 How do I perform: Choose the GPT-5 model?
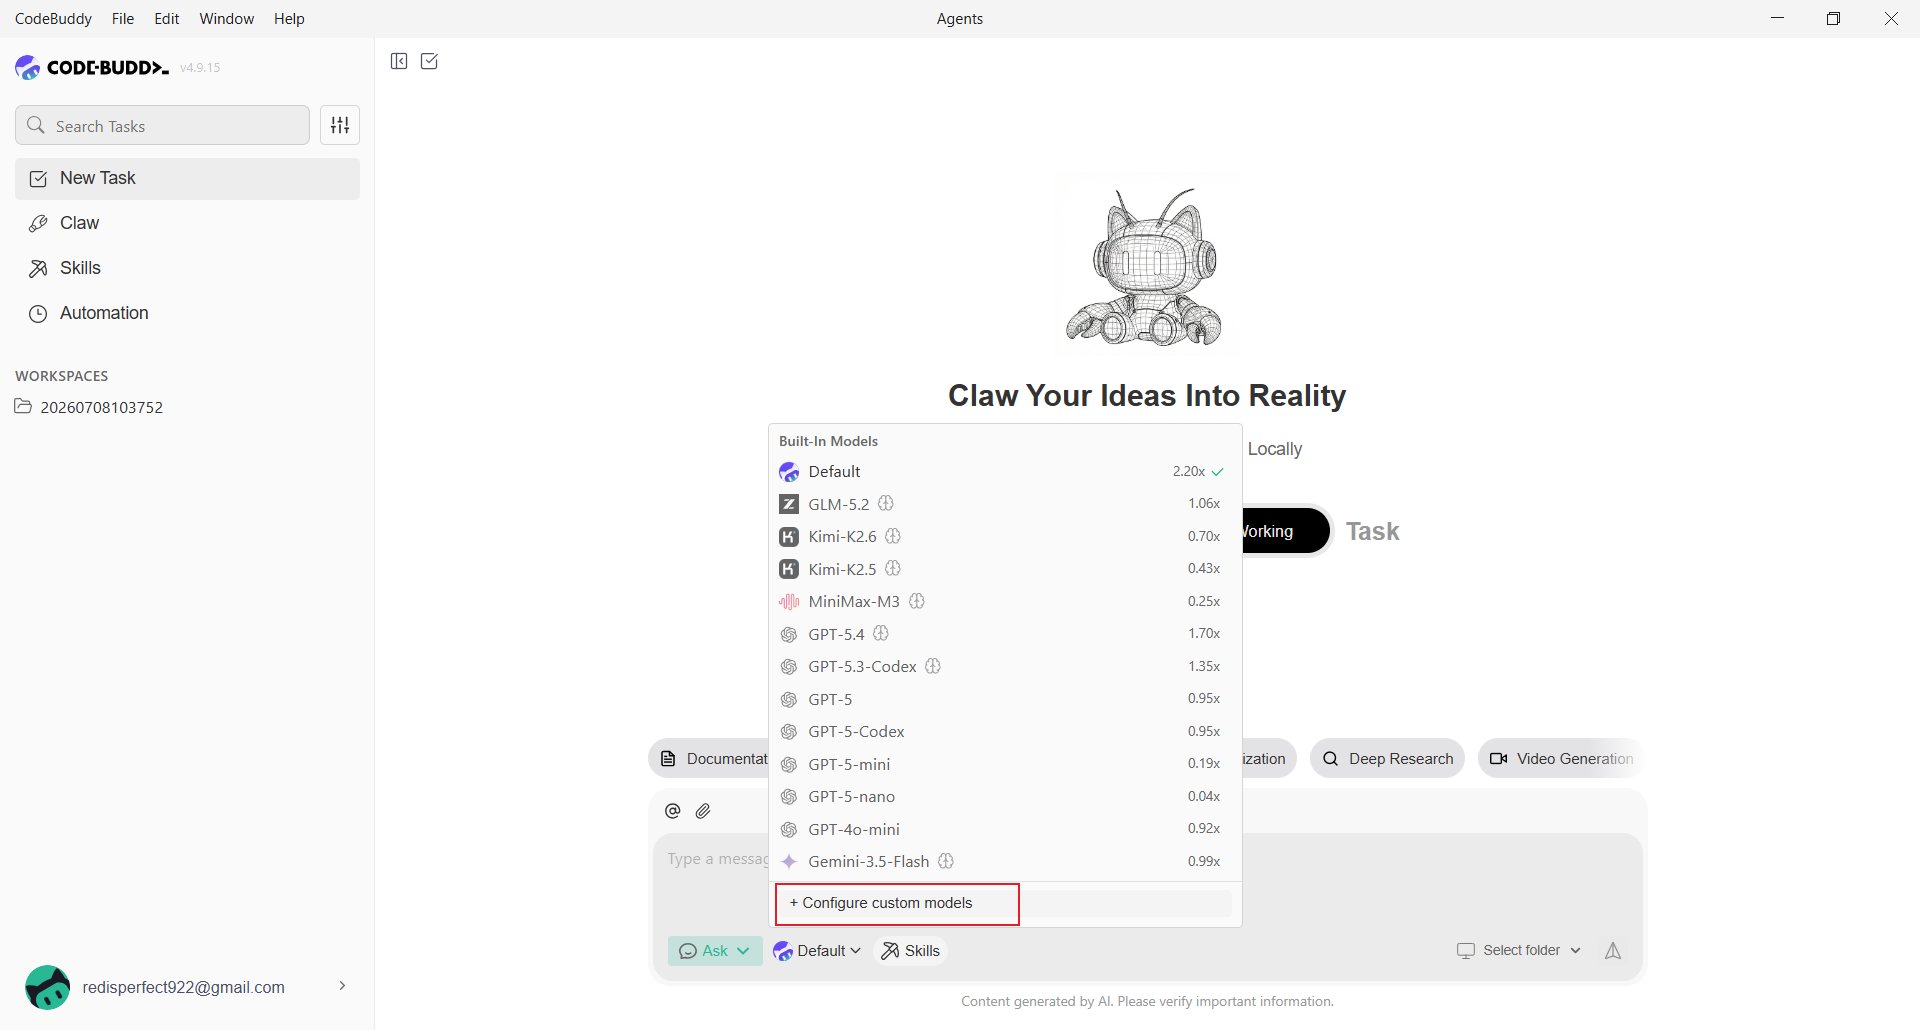pos(1005,699)
